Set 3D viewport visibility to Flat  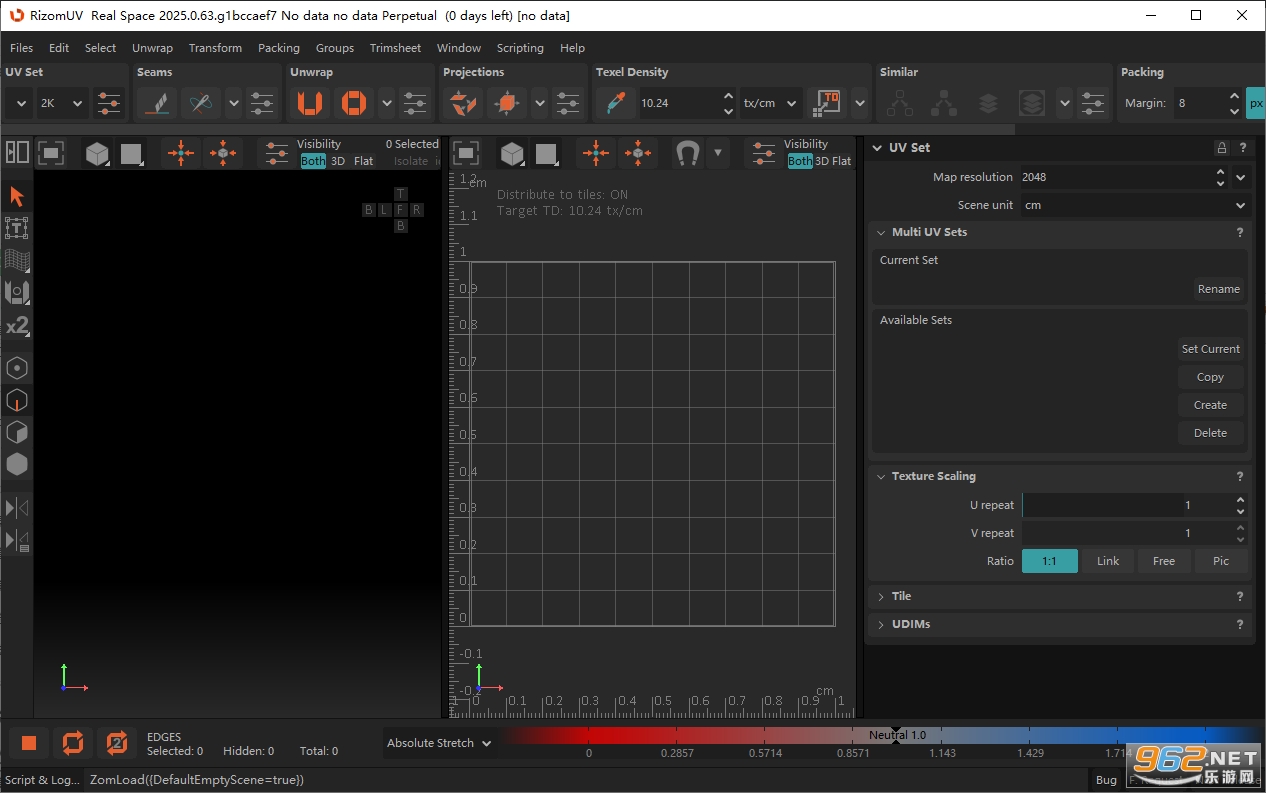(x=364, y=161)
